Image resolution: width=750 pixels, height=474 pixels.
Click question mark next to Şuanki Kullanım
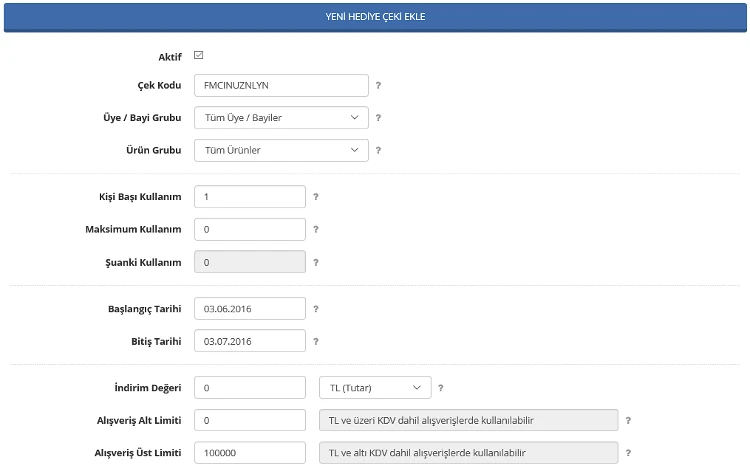(315, 262)
